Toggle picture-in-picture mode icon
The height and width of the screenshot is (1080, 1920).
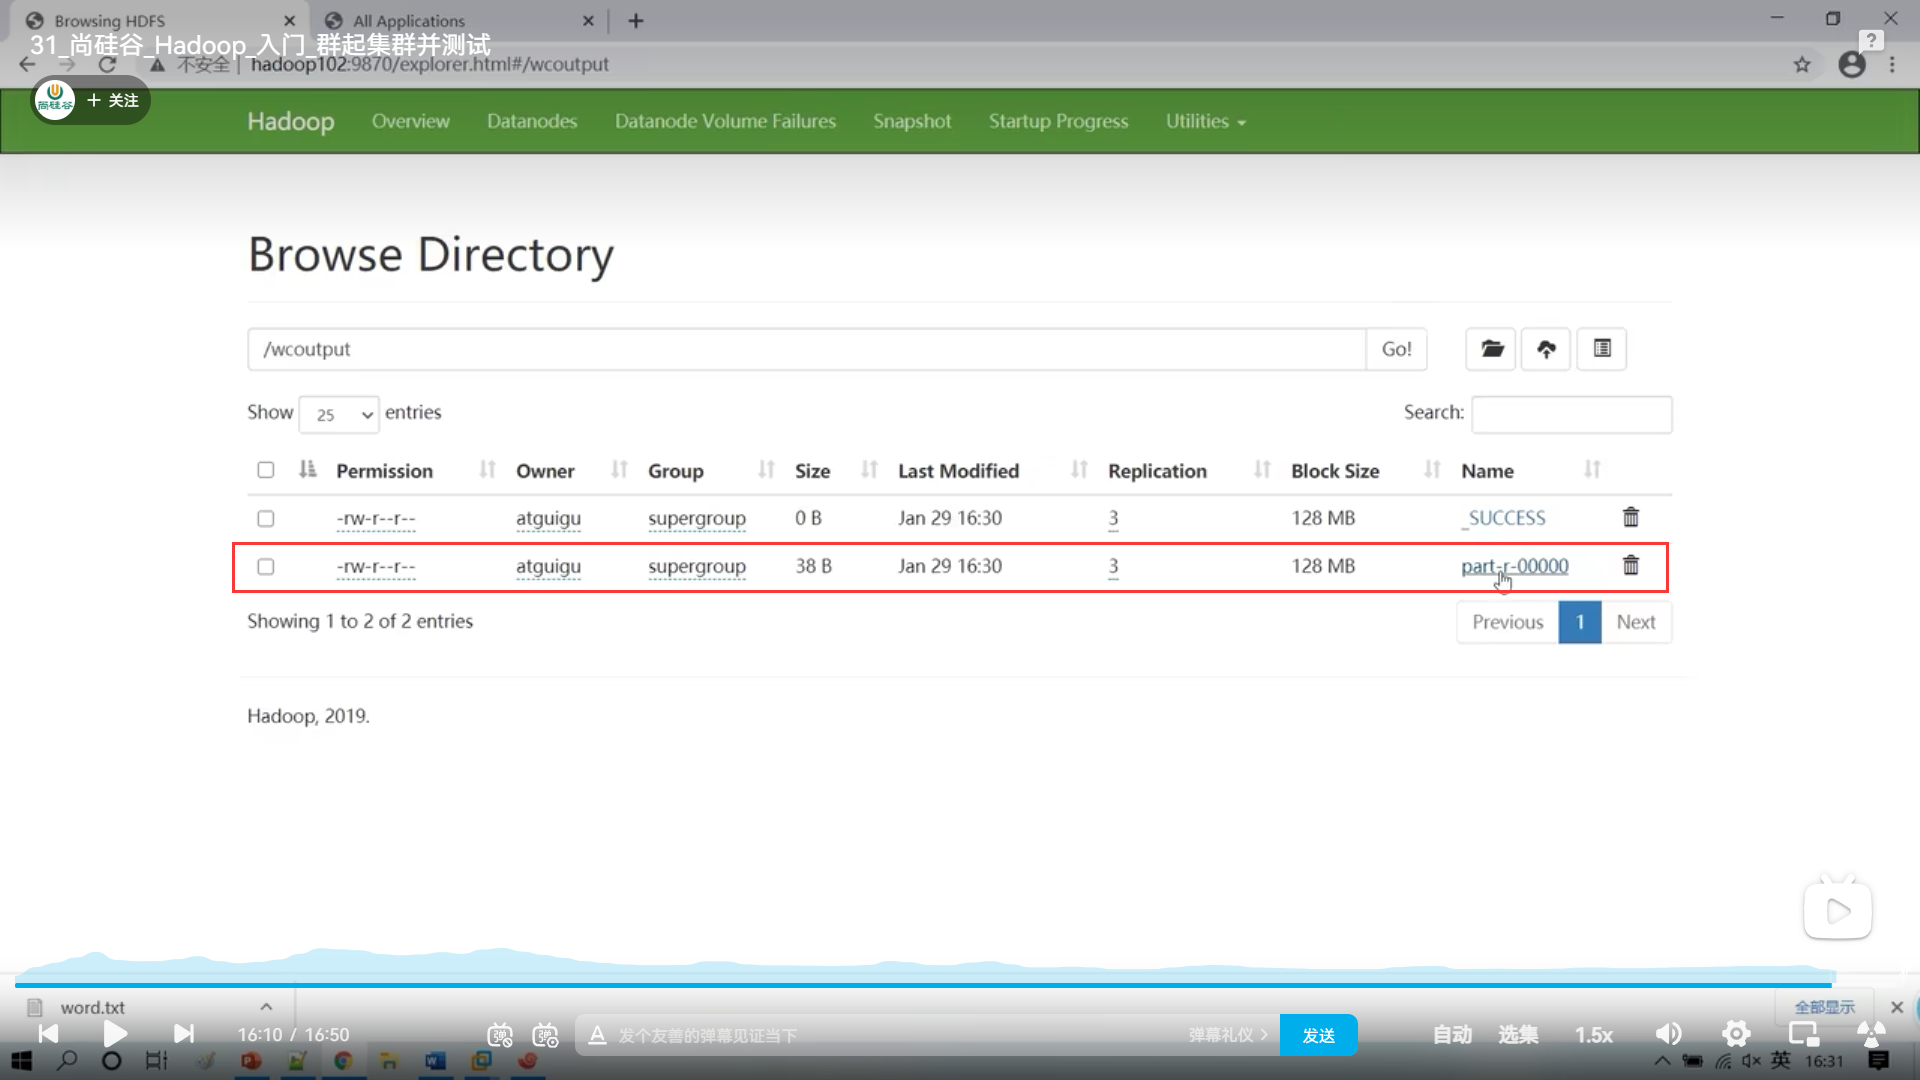tap(1804, 1034)
